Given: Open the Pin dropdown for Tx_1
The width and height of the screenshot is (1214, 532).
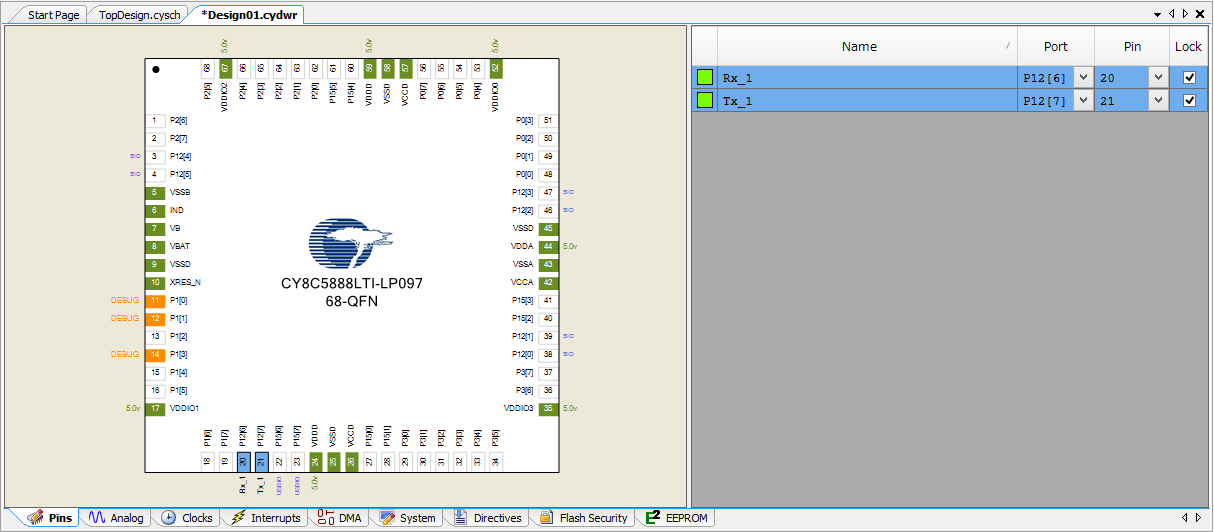Looking at the screenshot, I should click(x=1158, y=100).
